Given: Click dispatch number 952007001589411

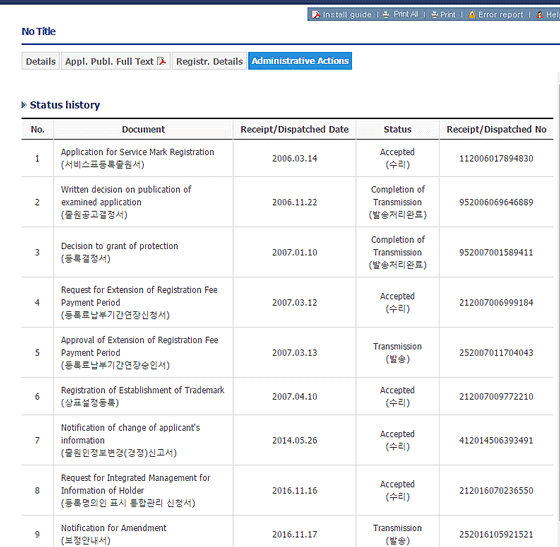Looking at the screenshot, I should click(x=496, y=252).
